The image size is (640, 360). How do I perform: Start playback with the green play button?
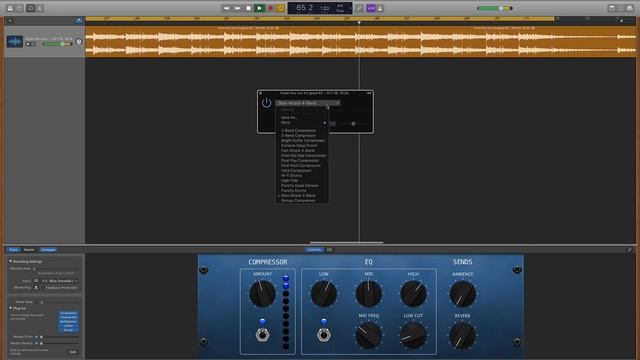pyautogui.click(x=259, y=8)
